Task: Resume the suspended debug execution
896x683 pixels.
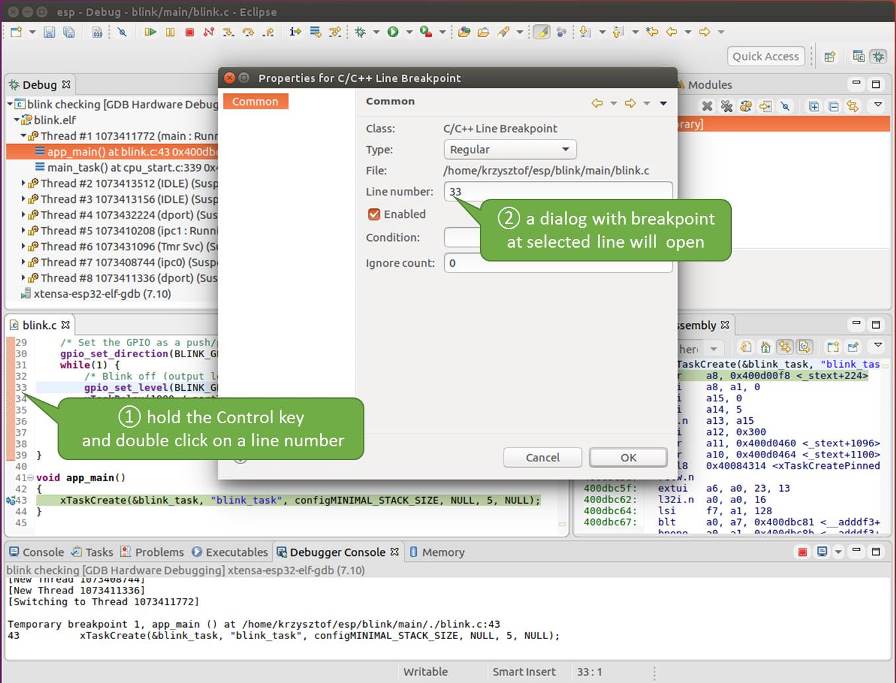Action: [150, 31]
